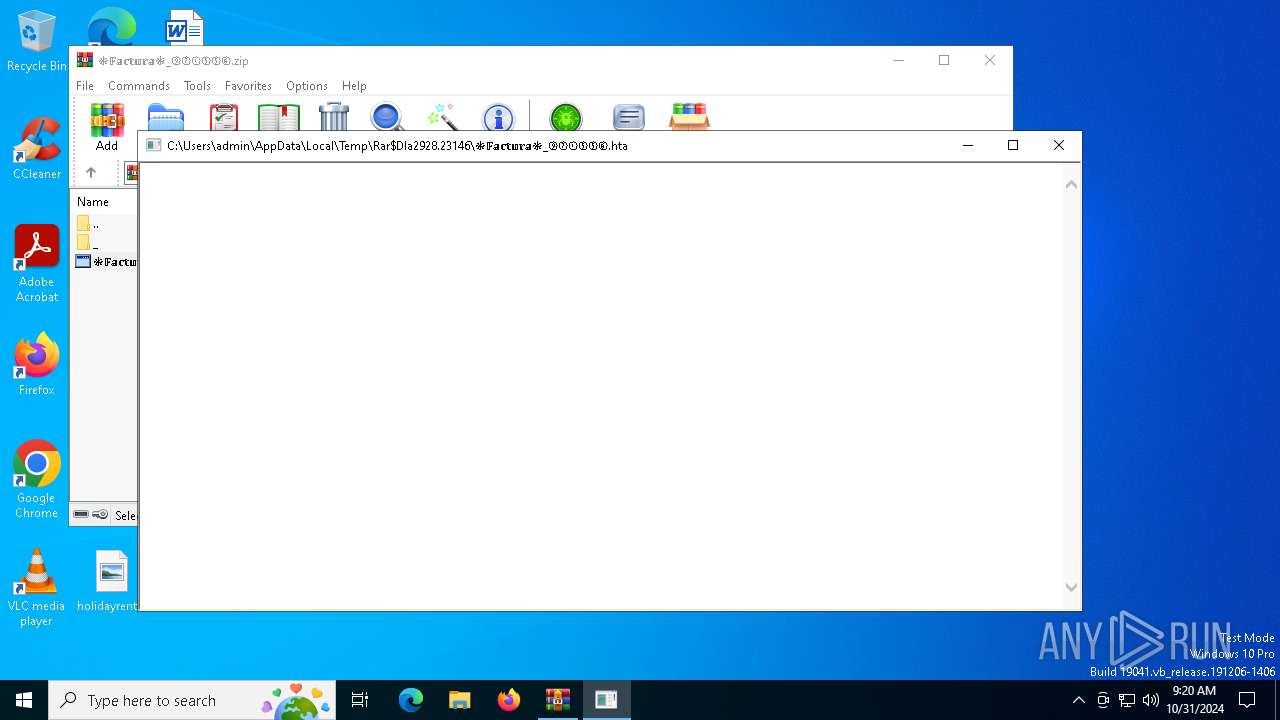The image size is (1280, 720).
Task: Open Task View from taskbar
Action: coord(360,700)
